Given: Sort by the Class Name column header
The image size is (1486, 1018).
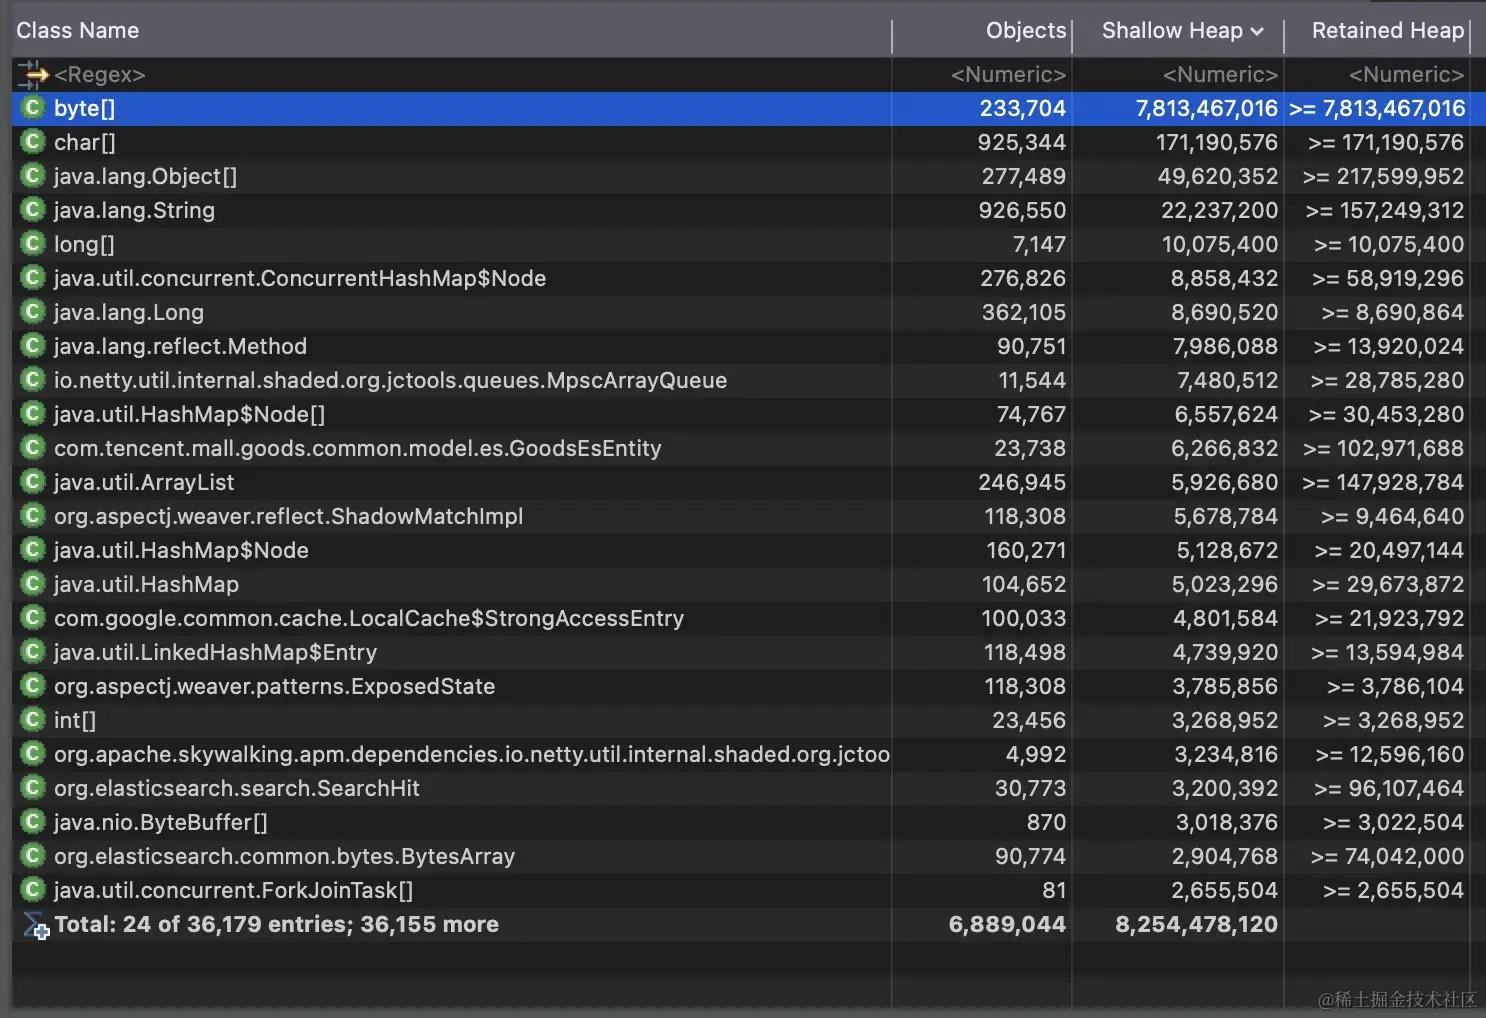Looking at the screenshot, I should [x=77, y=31].
